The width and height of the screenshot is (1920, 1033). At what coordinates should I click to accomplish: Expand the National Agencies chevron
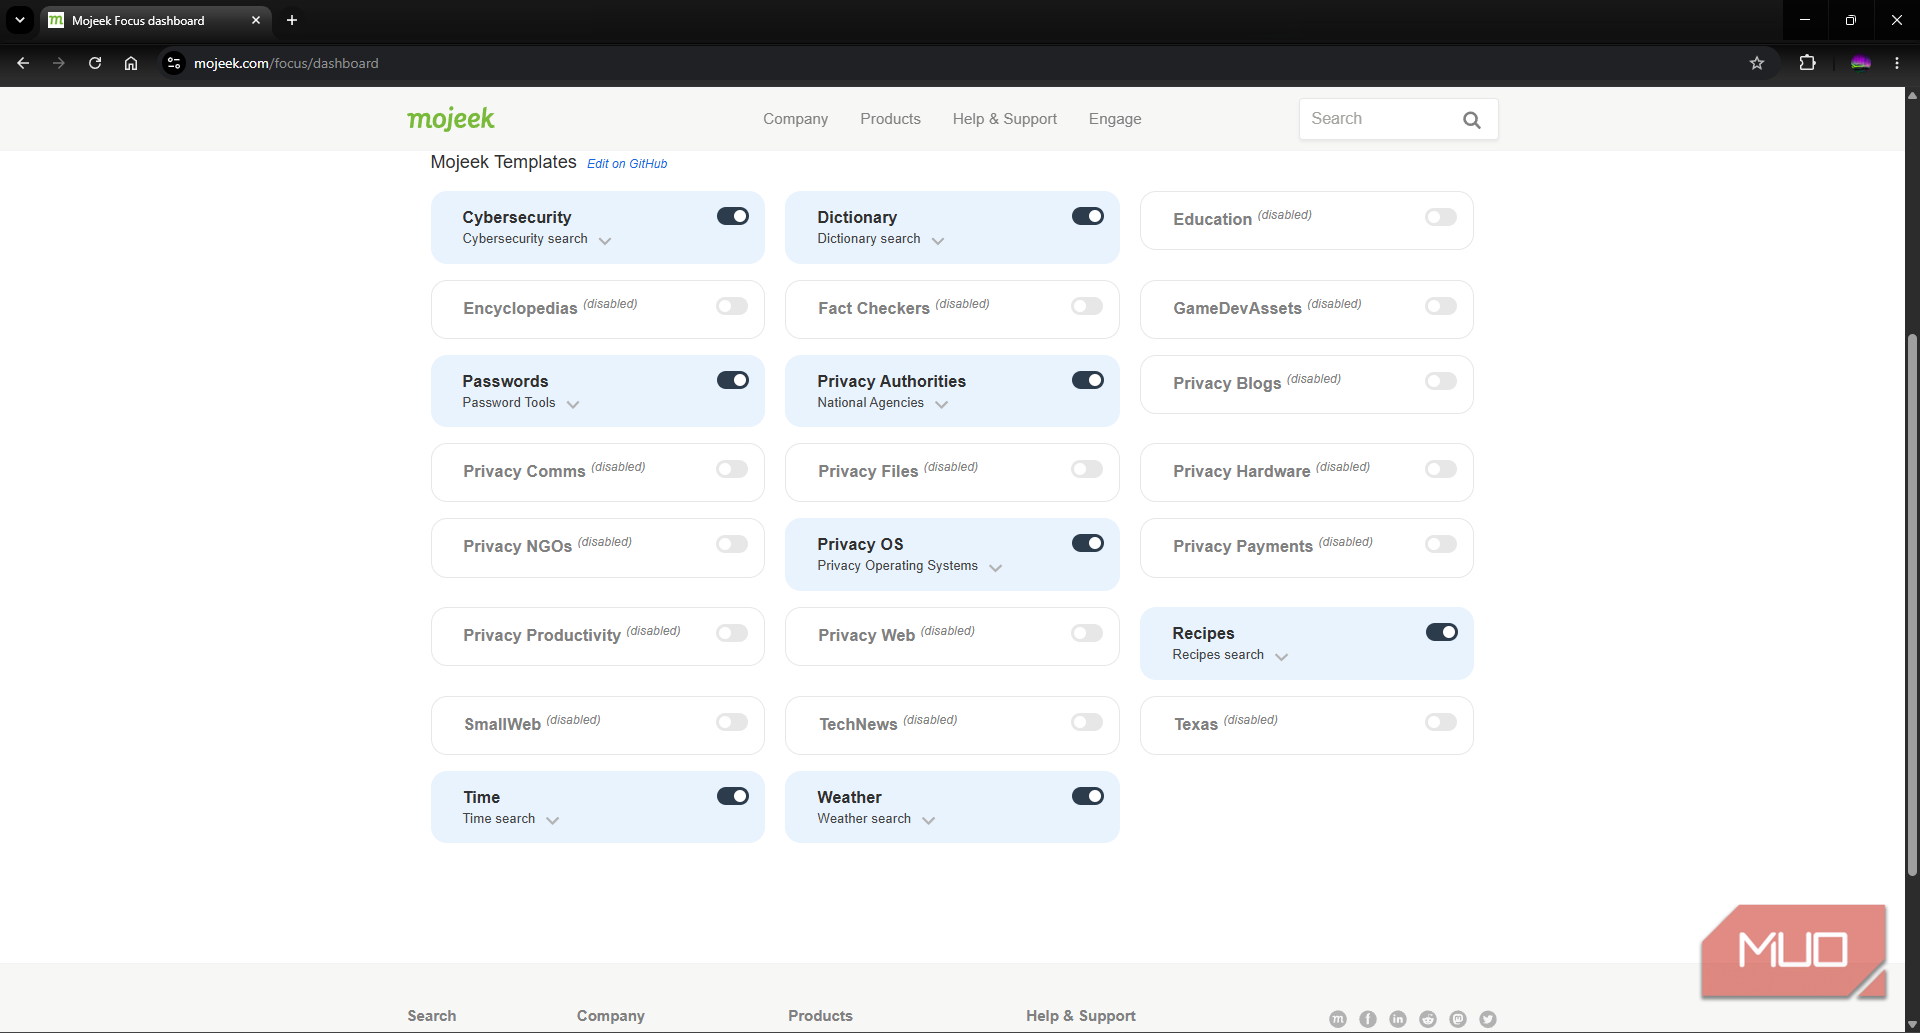(x=942, y=405)
